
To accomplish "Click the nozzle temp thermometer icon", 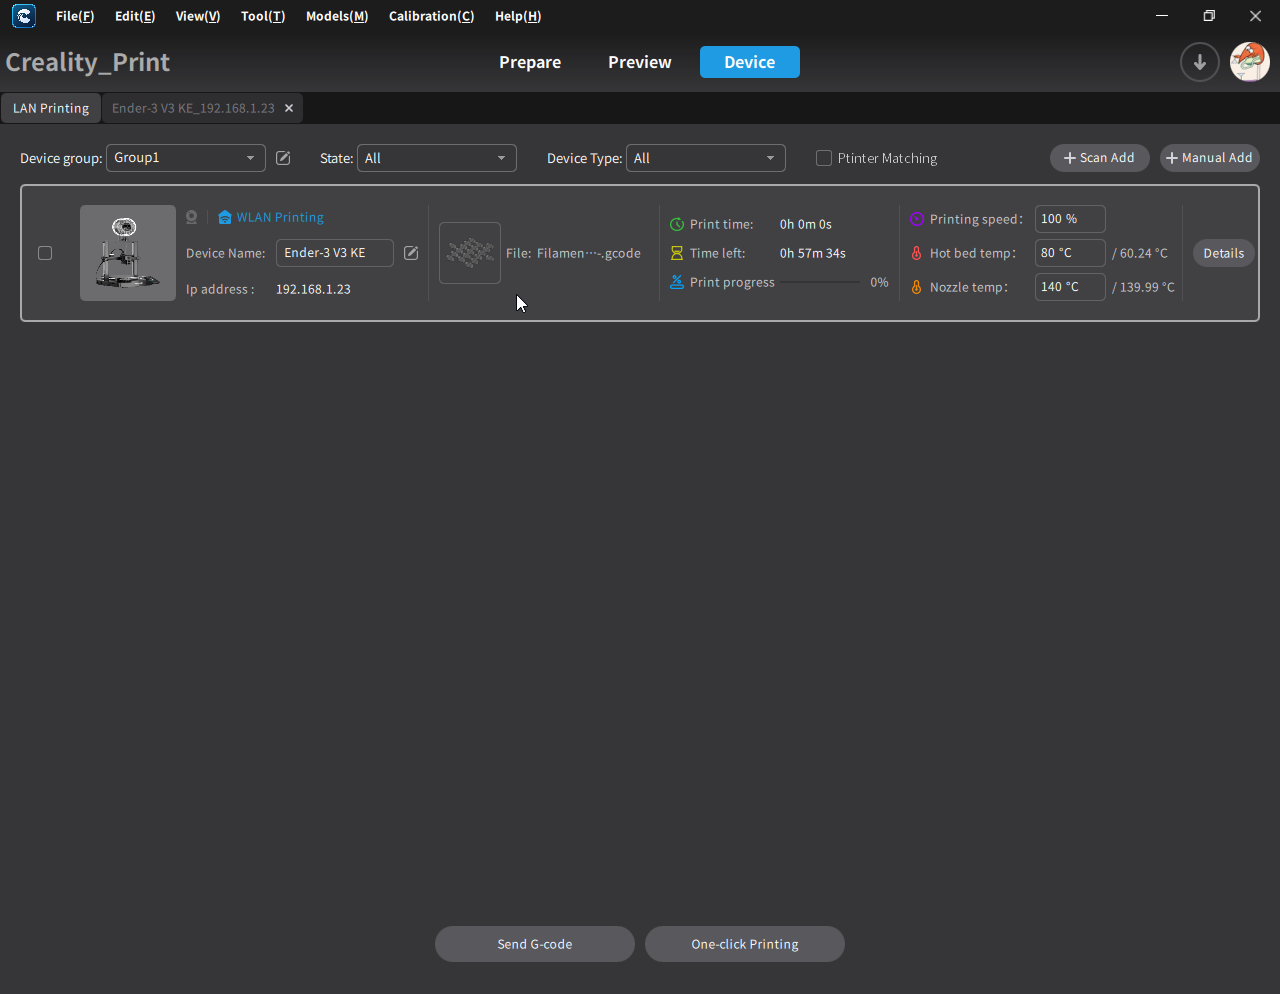I will coord(917,287).
